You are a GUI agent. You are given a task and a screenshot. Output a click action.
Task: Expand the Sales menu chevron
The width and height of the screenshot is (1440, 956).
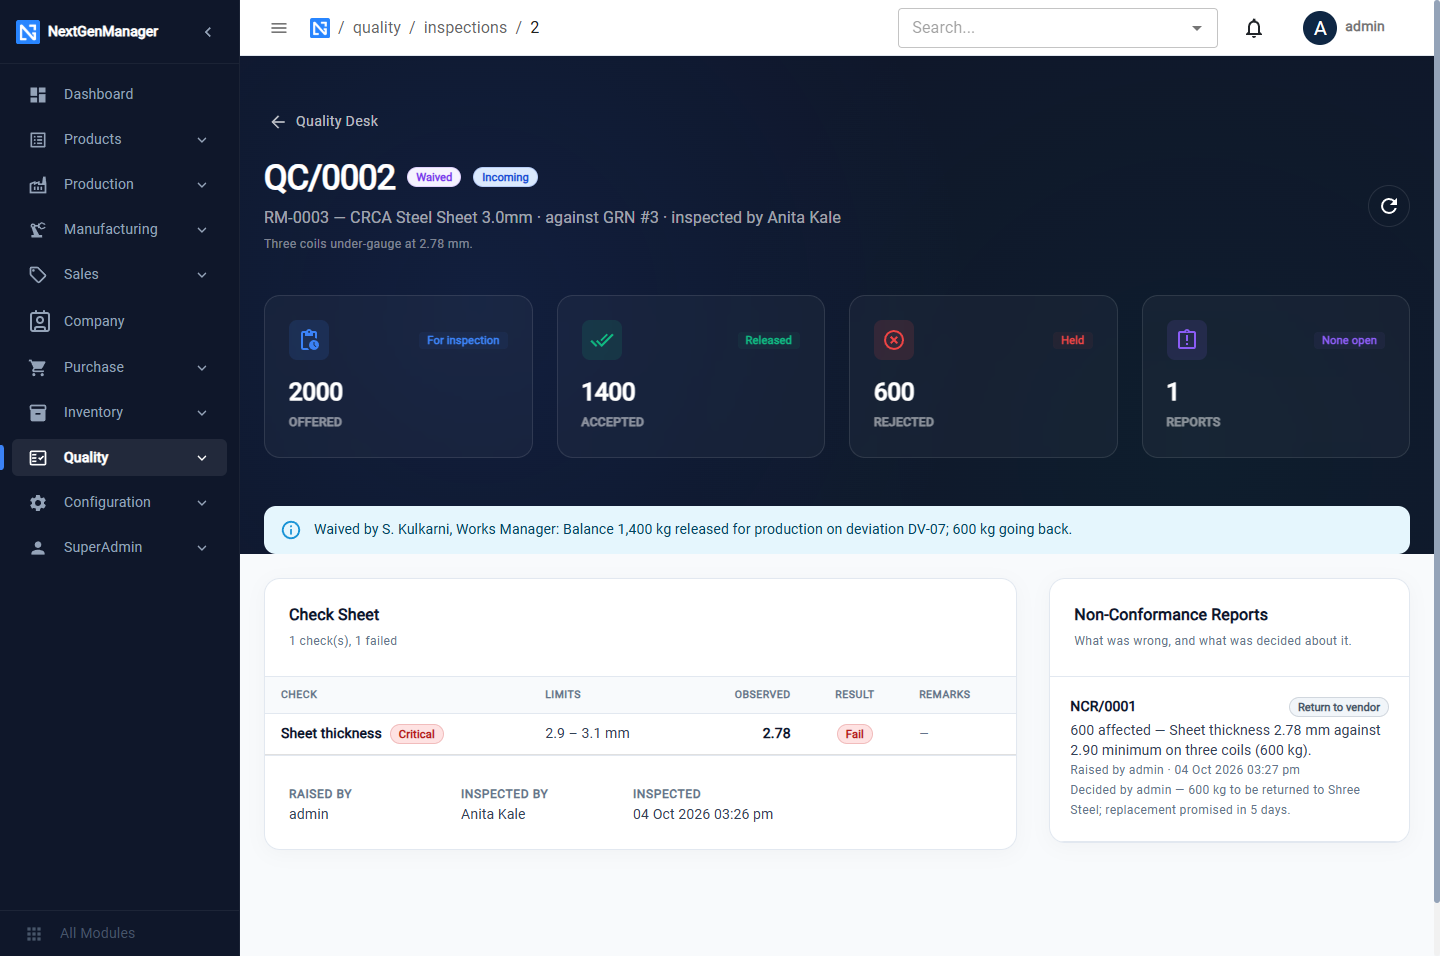(x=202, y=275)
